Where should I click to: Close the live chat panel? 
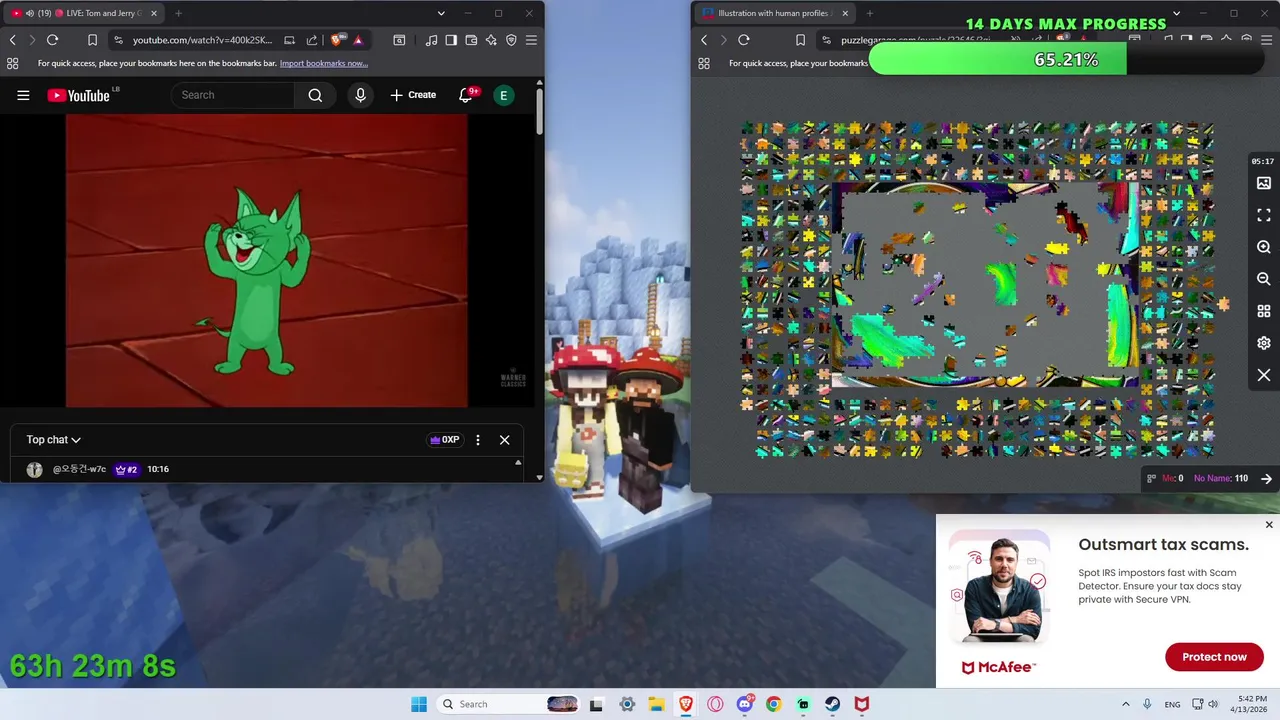(x=505, y=440)
